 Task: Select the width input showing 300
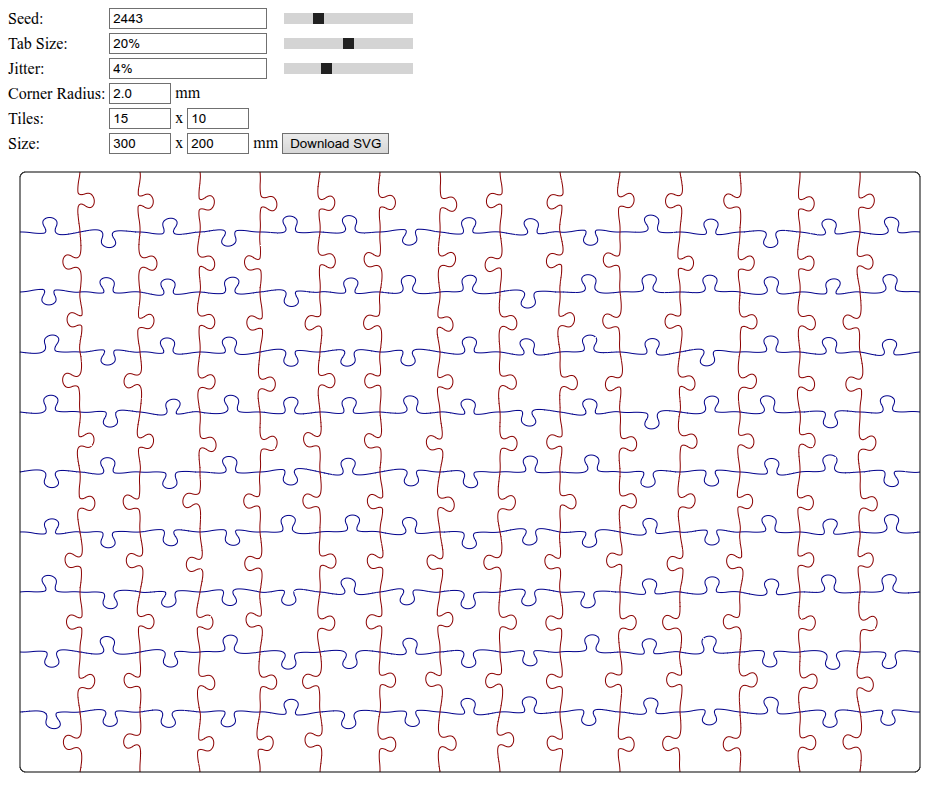click(139, 143)
